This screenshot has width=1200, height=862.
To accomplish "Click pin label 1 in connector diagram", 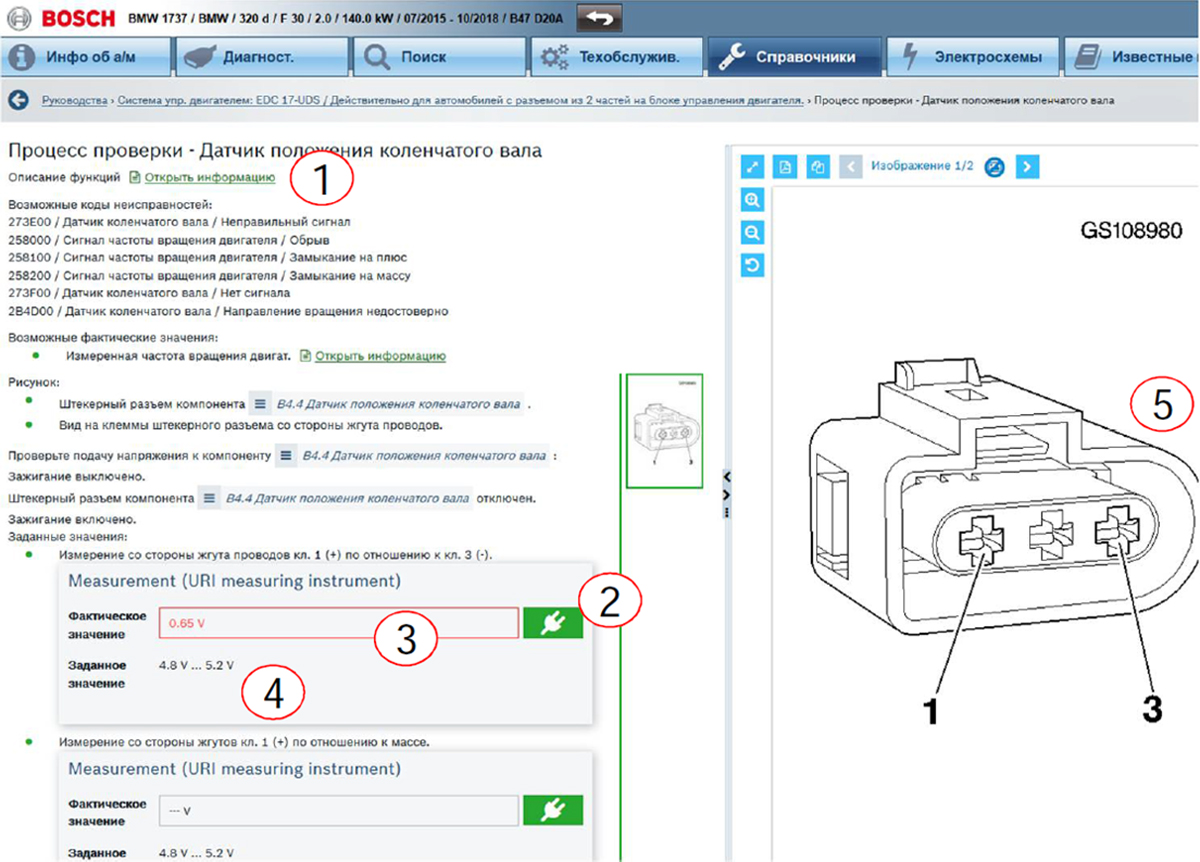I will click(930, 710).
